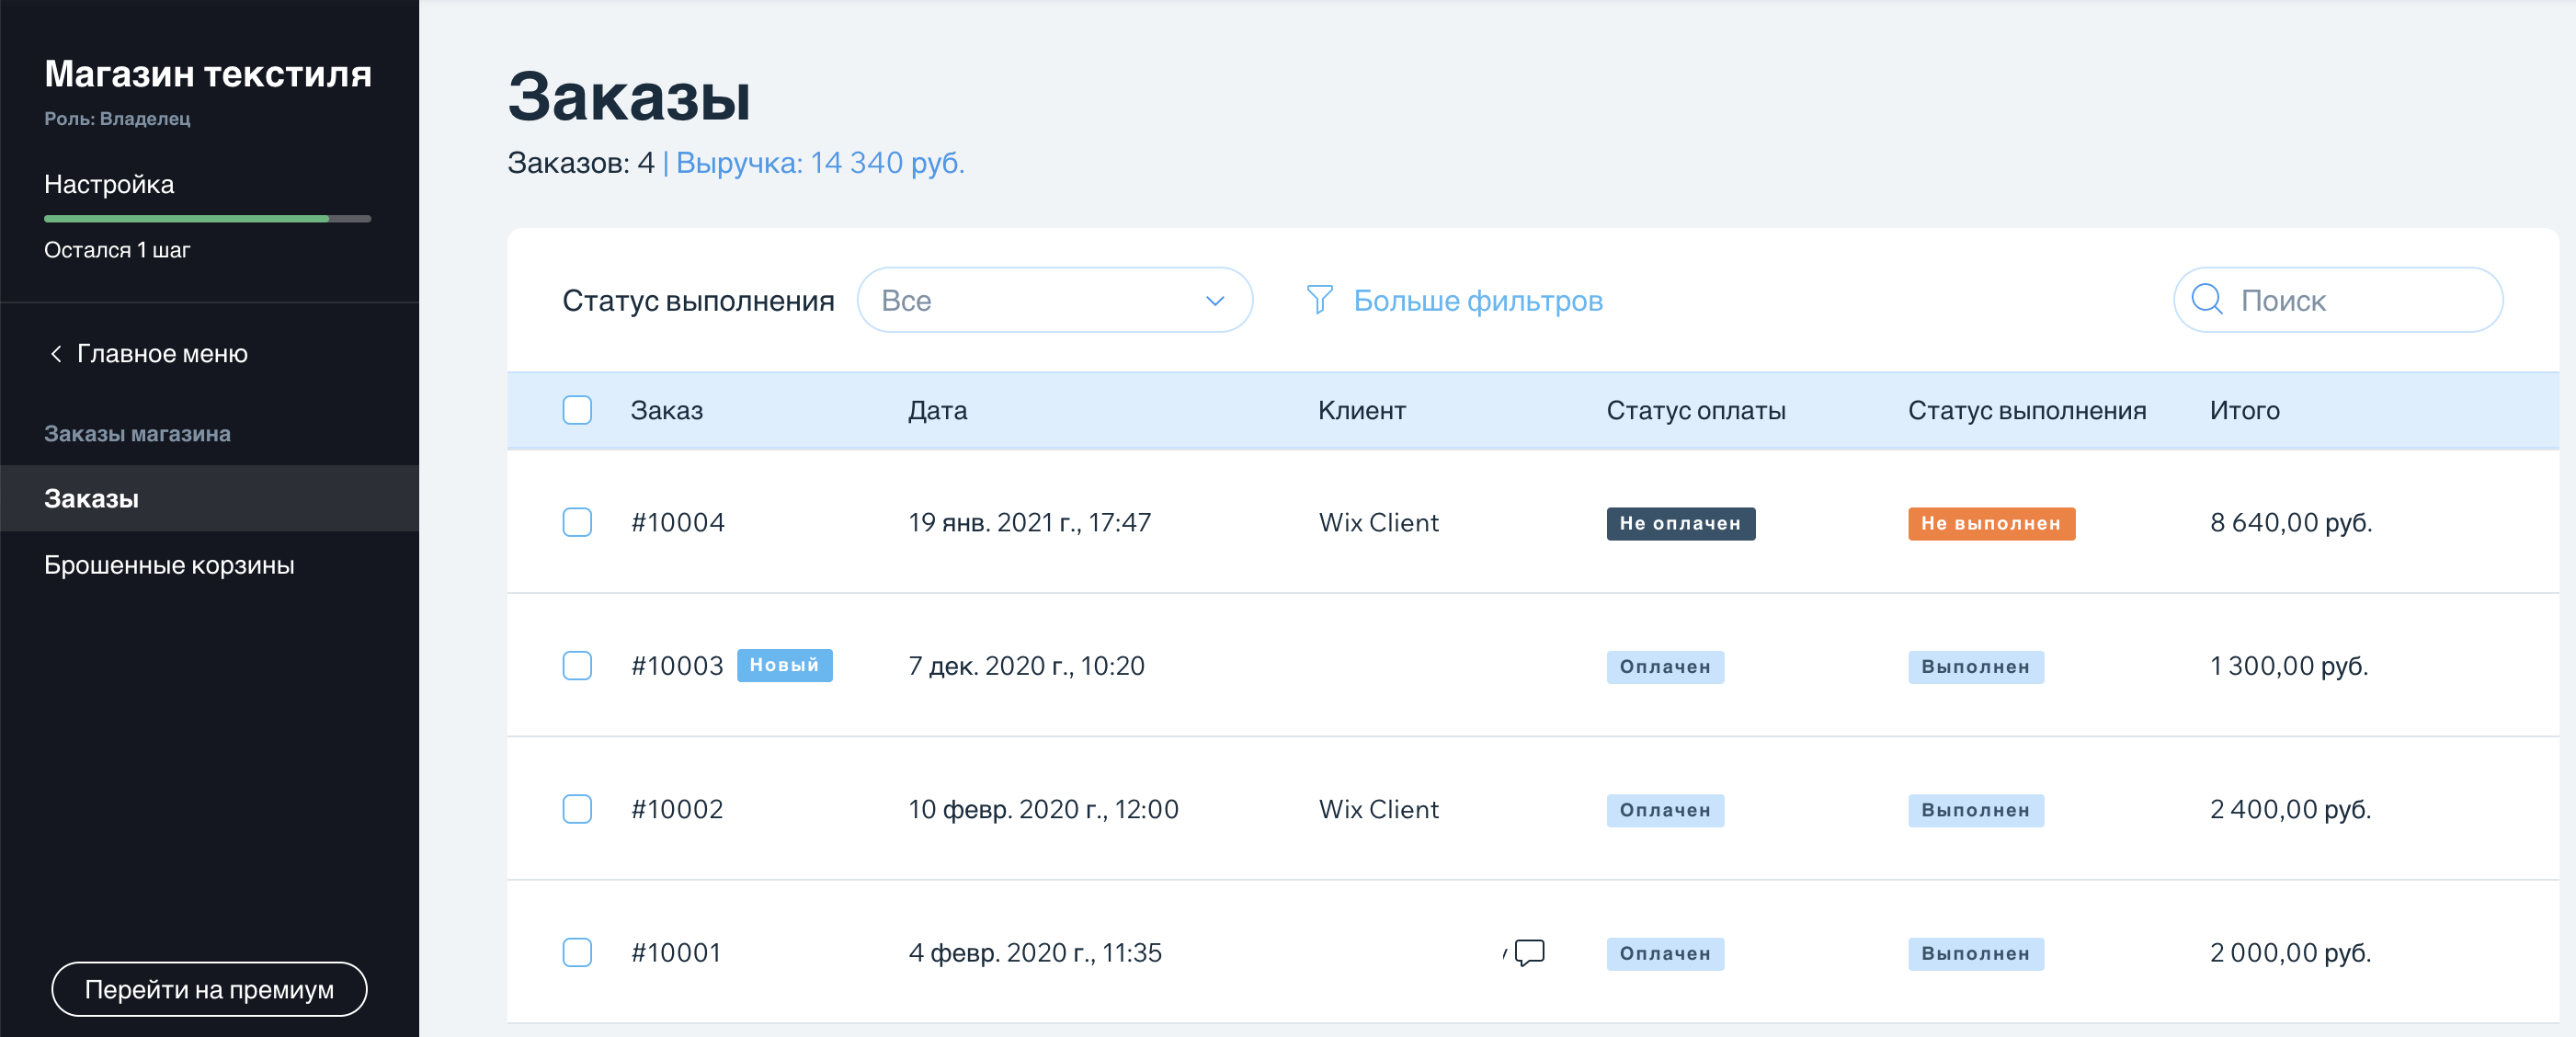The width and height of the screenshot is (2576, 1037).
Task: Toggle the select-all orders checkbox
Action: pos(577,410)
